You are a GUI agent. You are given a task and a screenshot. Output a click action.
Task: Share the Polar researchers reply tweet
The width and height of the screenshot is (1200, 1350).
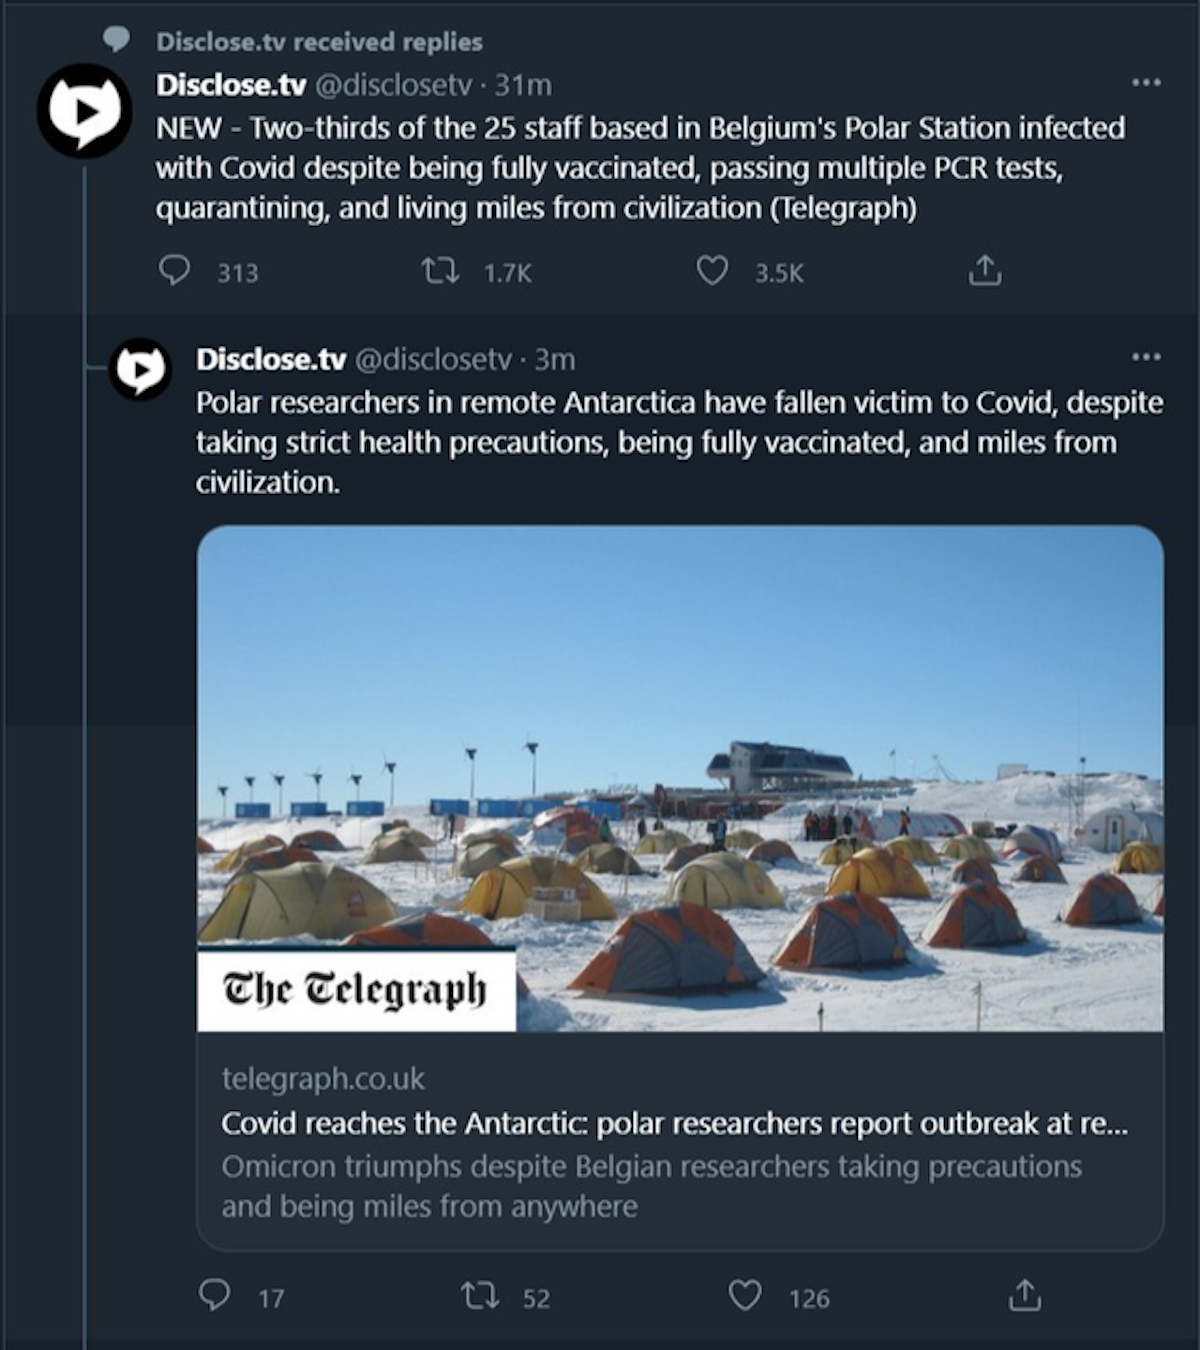[1024, 1297]
